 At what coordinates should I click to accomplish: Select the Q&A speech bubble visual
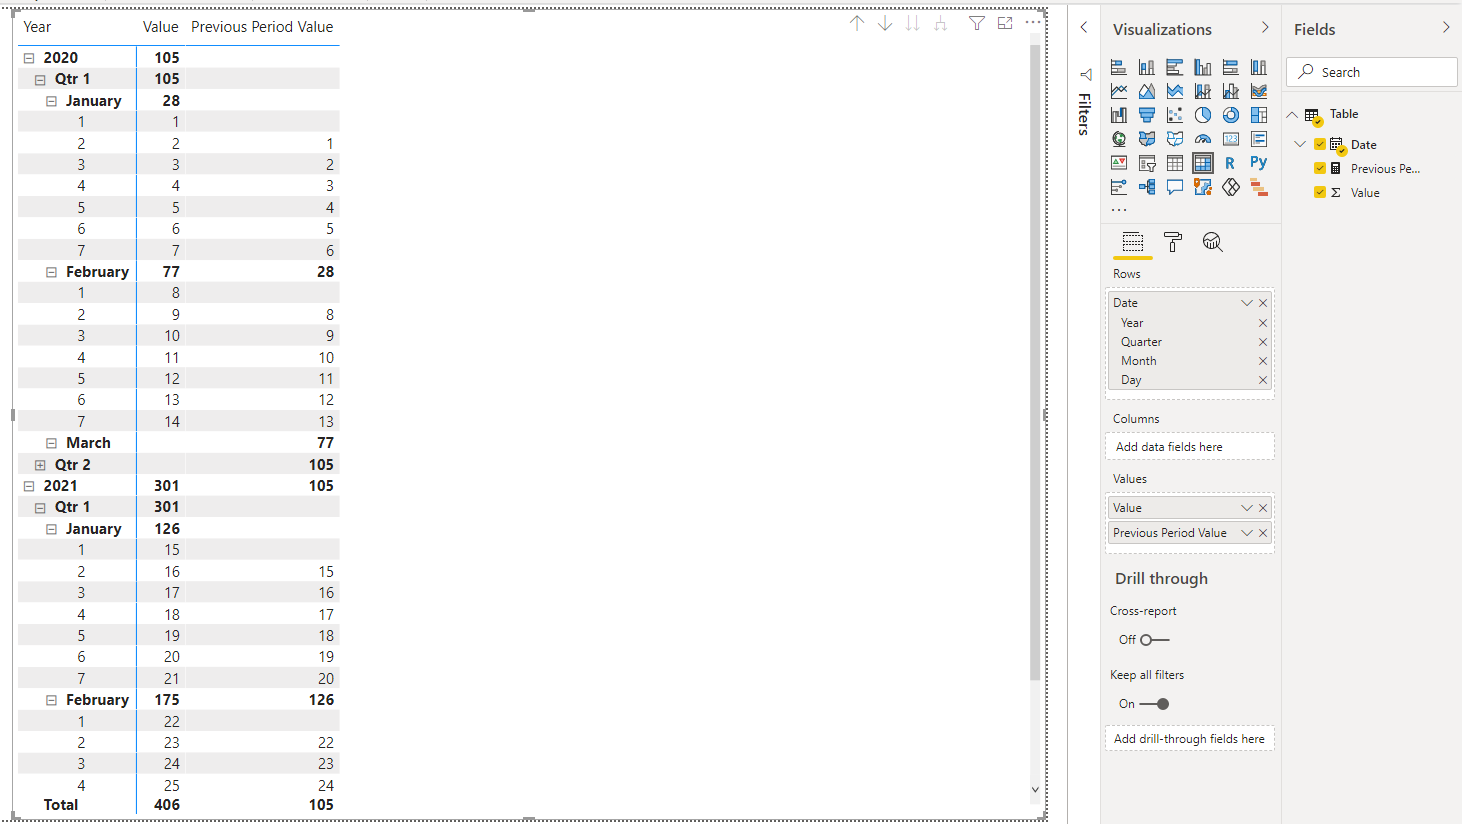coord(1175,187)
